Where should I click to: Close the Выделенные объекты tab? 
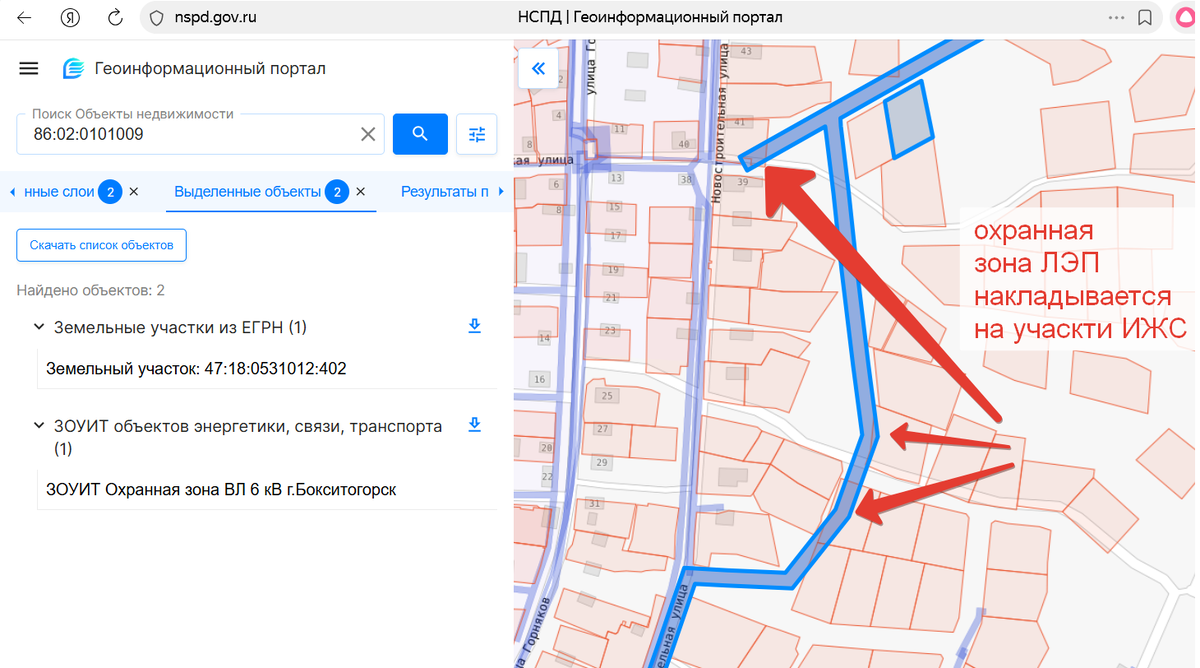click(361, 191)
